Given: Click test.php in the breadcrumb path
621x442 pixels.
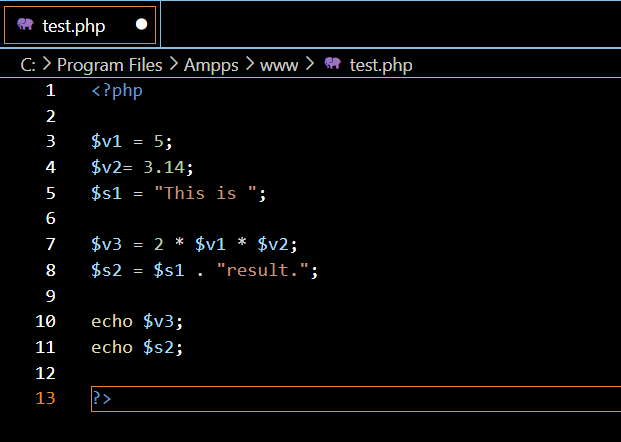Looking at the screenshot, I should tap(381, 65).
